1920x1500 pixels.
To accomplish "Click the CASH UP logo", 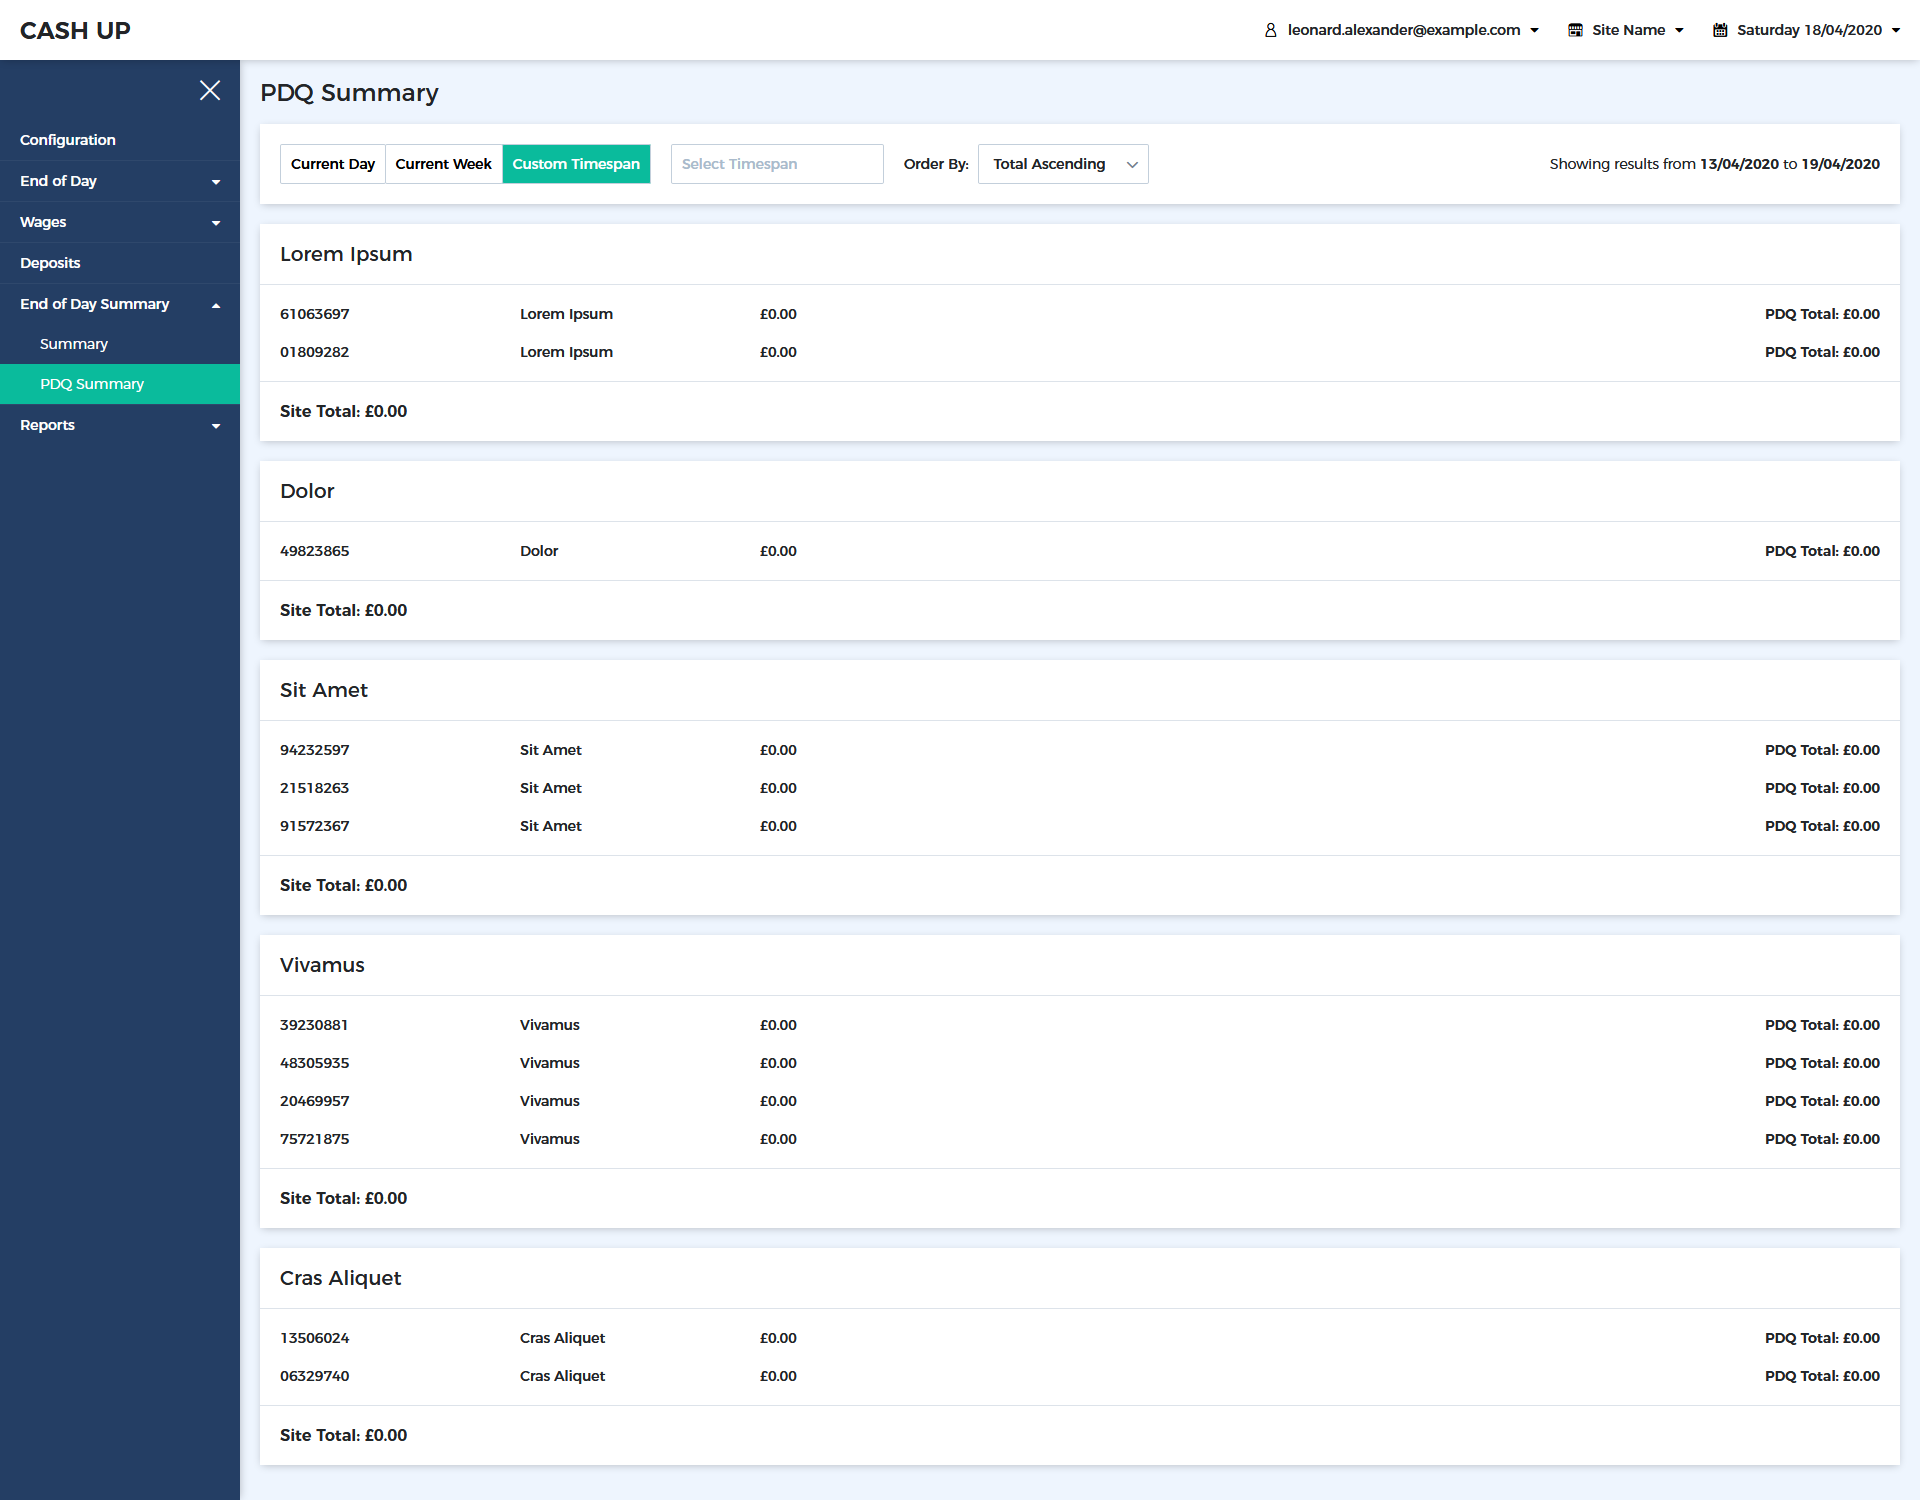I will coord(75,31).
